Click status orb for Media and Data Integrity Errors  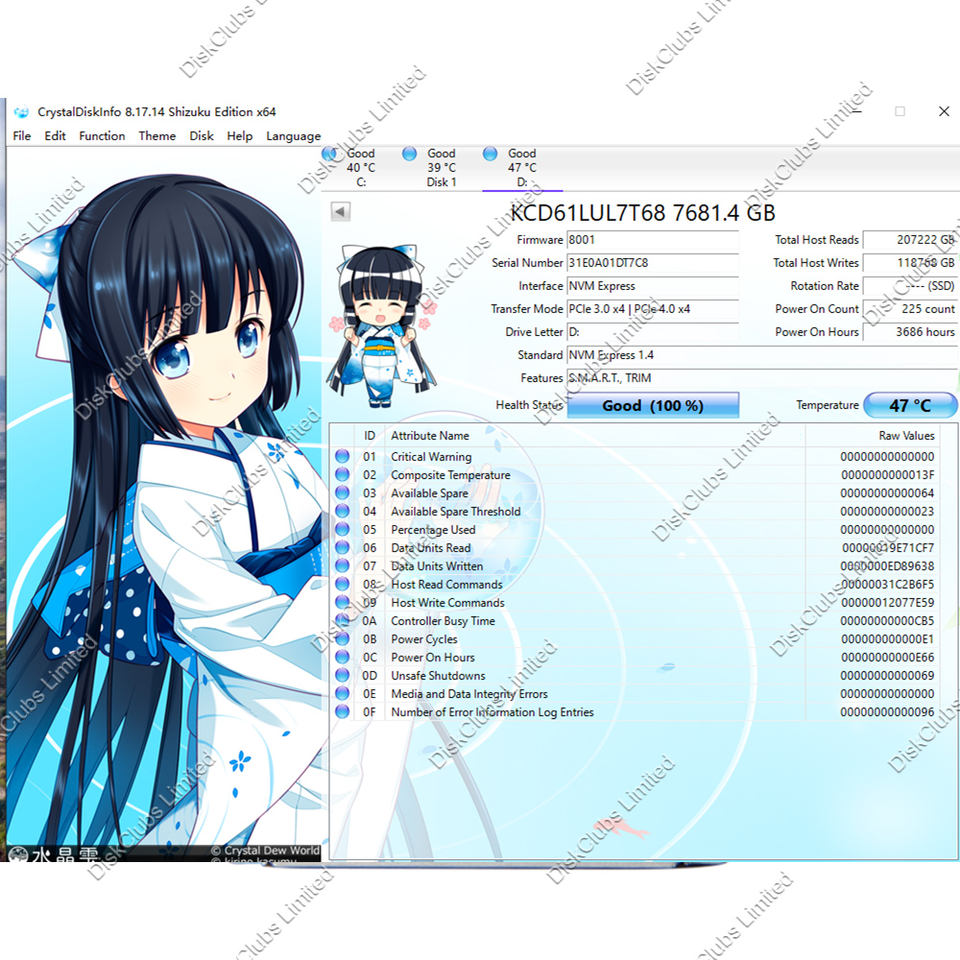(342, 694)
